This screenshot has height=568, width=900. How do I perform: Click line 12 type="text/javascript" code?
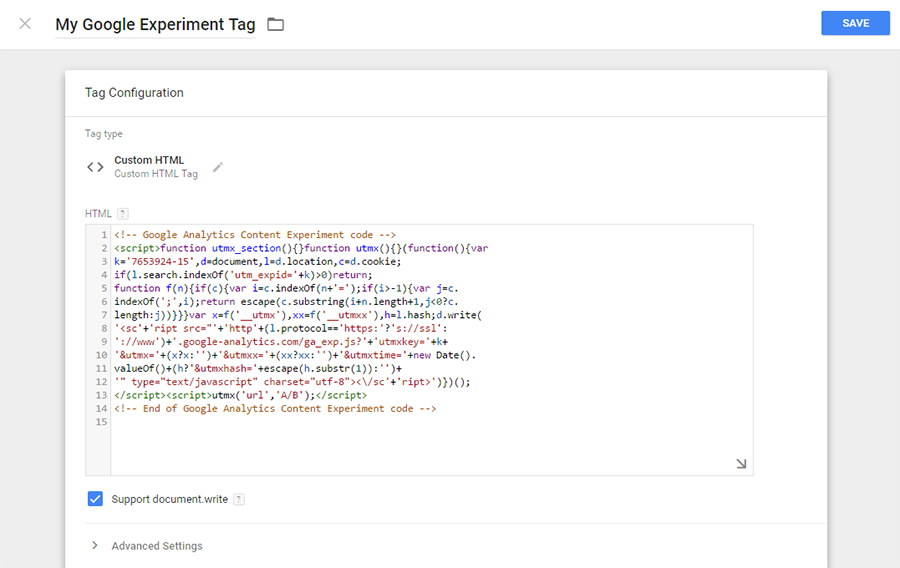(x=292, y=382)
